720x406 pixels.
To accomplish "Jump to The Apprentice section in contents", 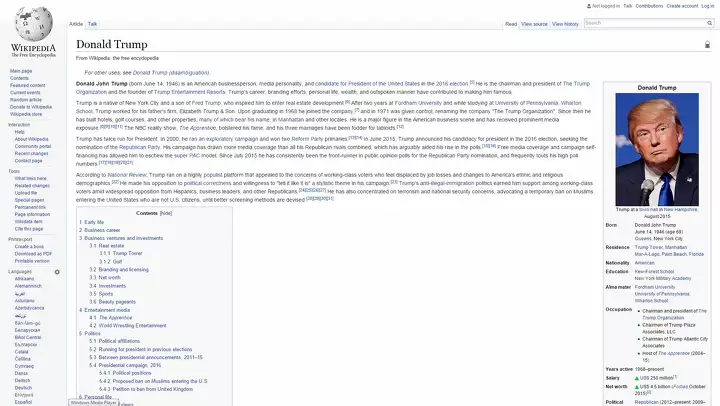I will coord(113,318).
